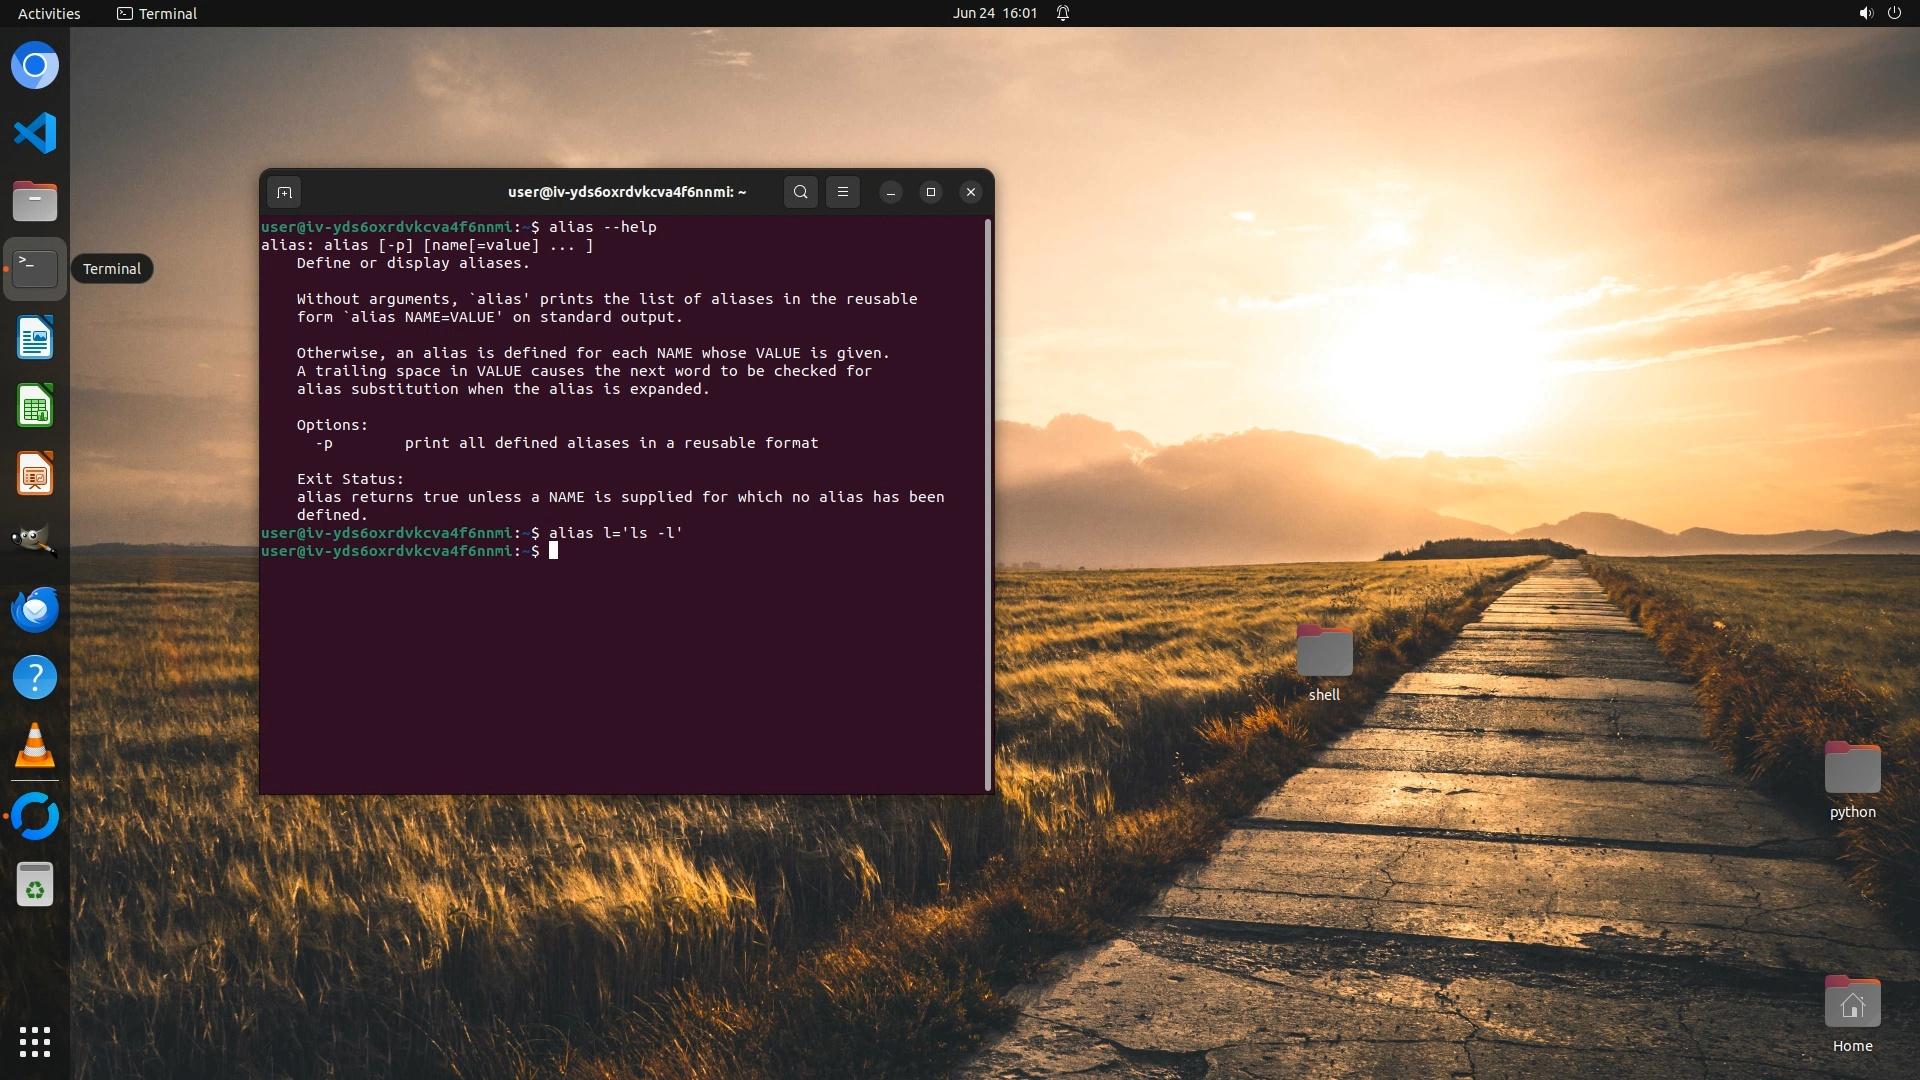Image resolution: width=1920 pixels, height=1080 pixels.
Task: Click the Activities button
Action: click(49, 13)
